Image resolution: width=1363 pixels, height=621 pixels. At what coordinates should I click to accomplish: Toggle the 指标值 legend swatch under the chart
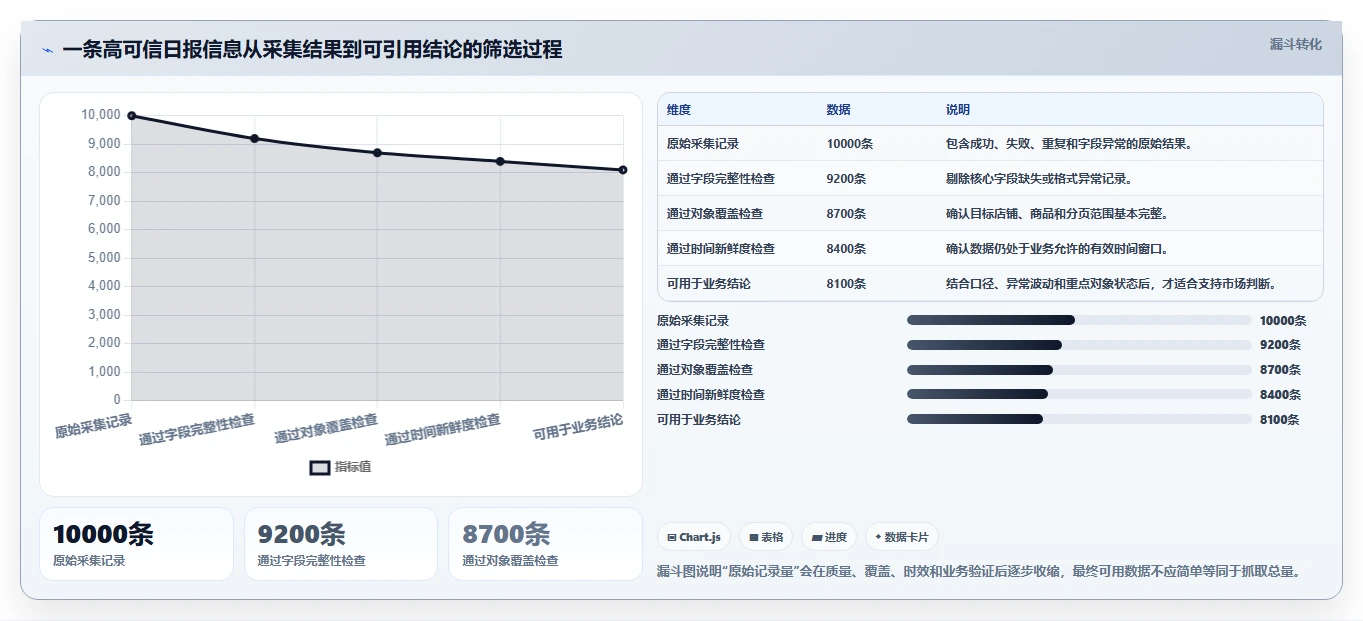point(319,467)
